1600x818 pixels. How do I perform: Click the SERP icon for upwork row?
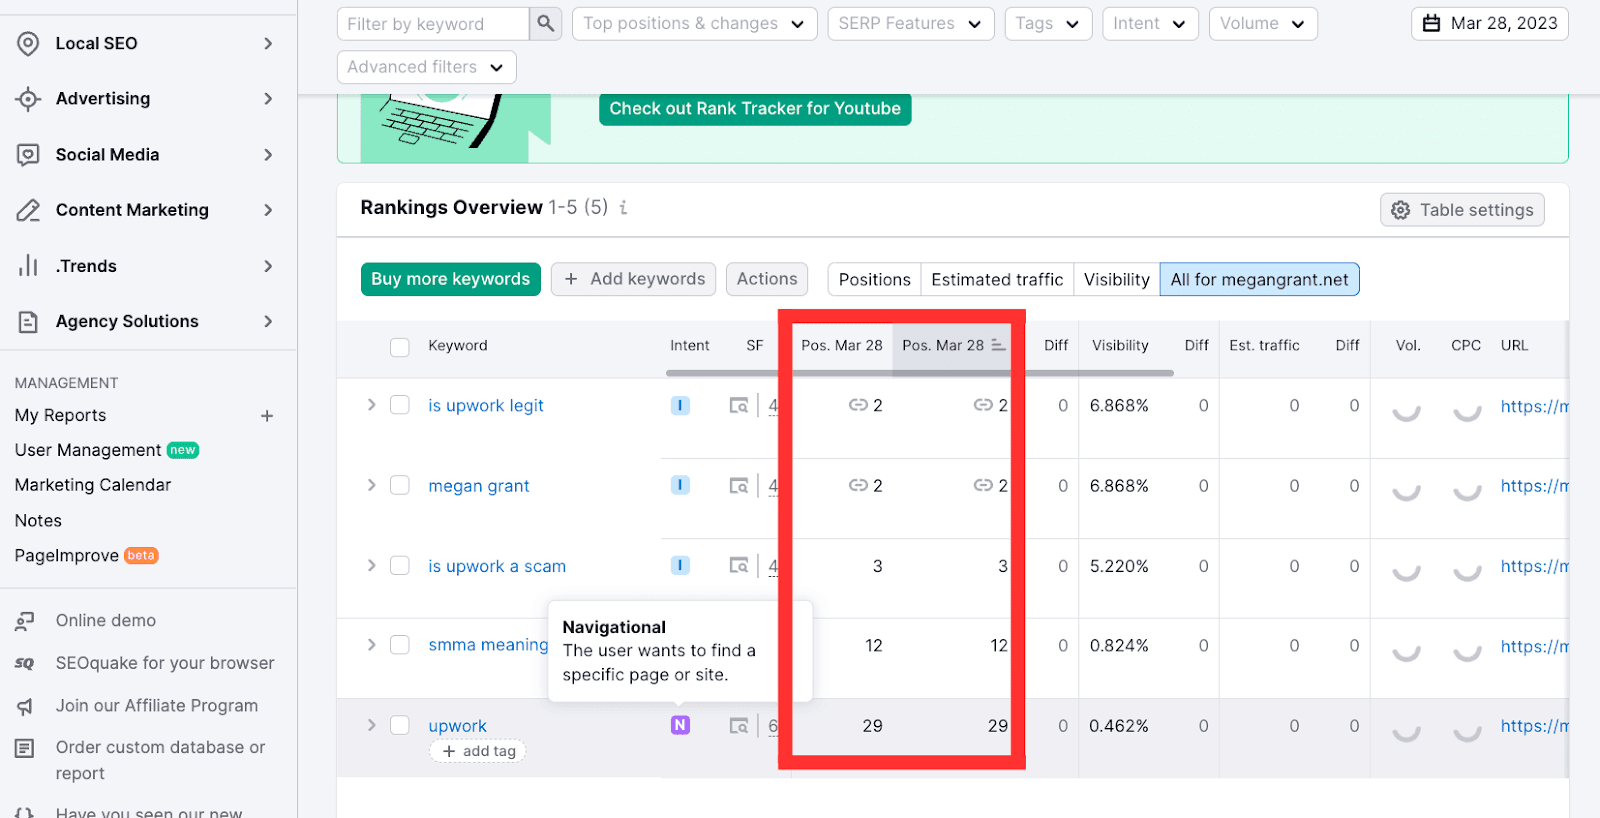(739, 726)
